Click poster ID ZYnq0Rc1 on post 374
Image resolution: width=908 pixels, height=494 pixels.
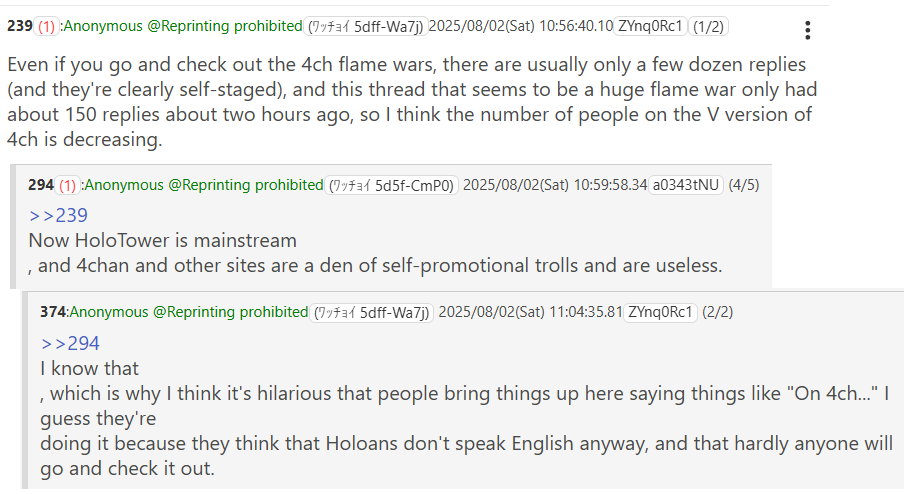[x=660, y=312]
